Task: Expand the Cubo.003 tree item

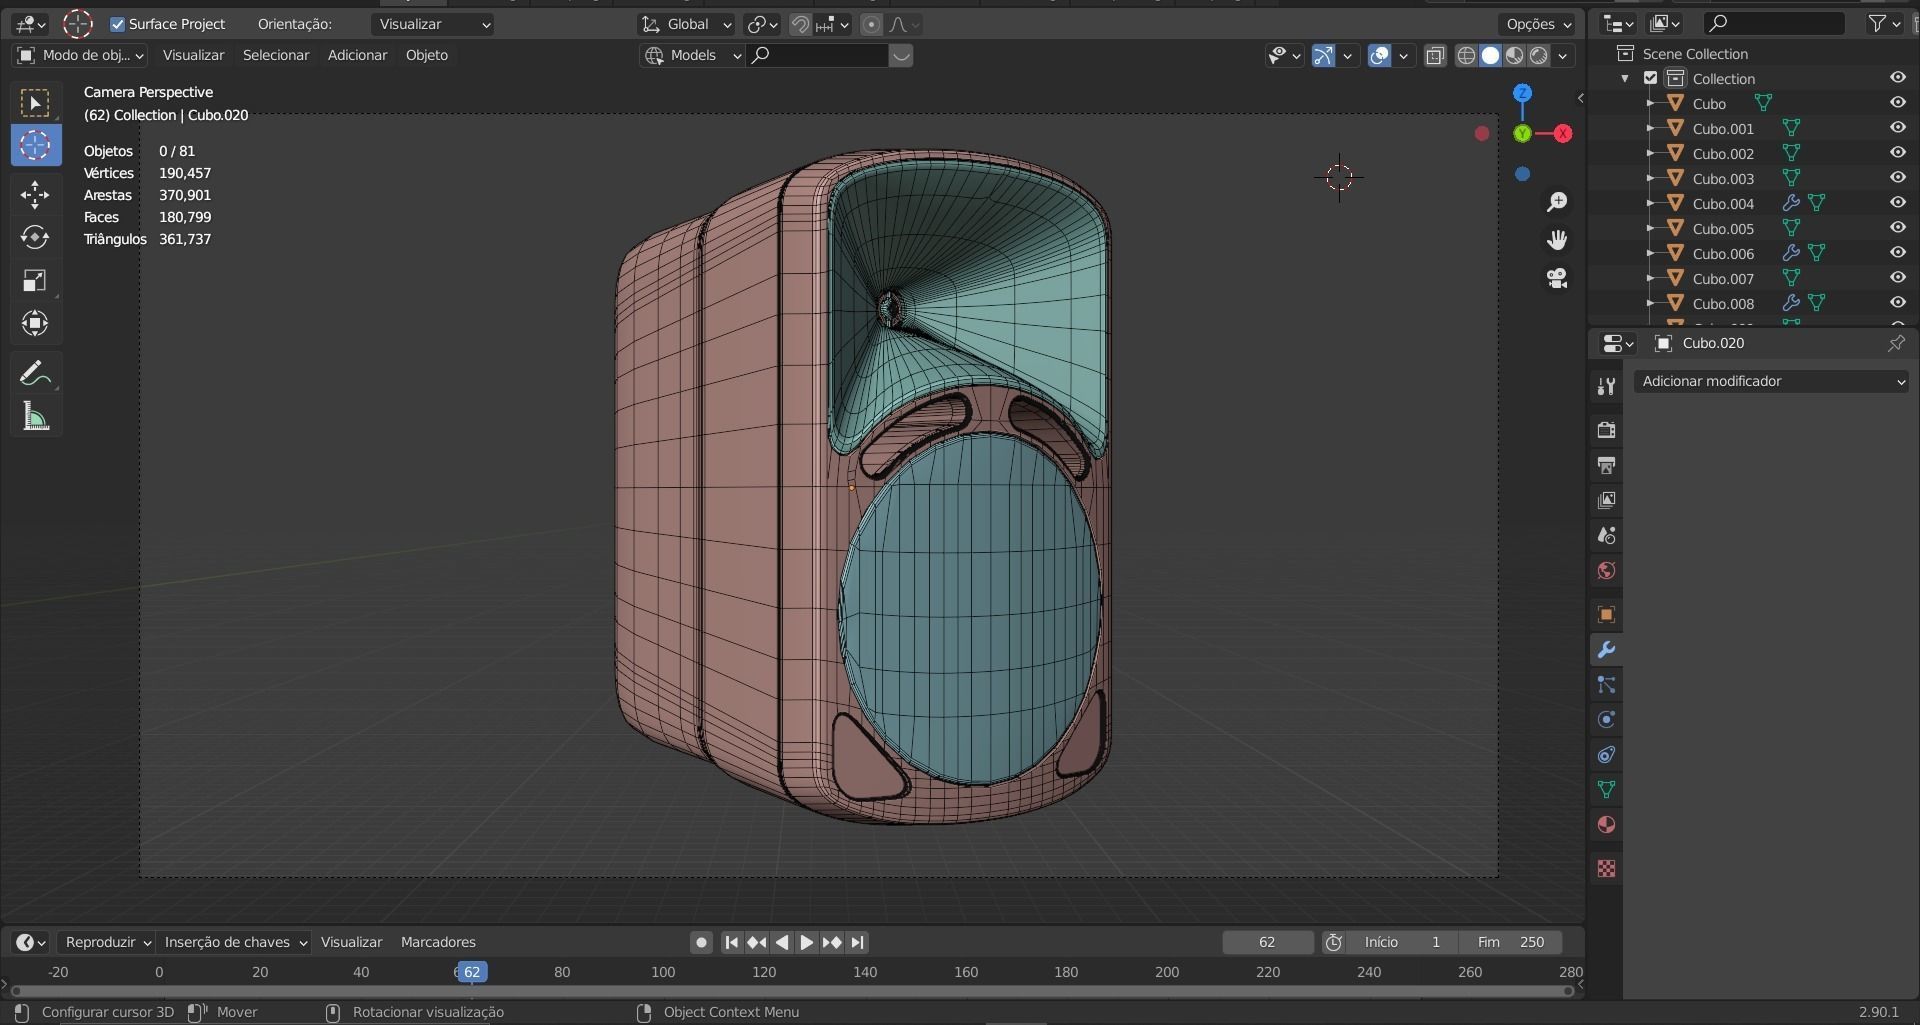Action: (x=1649, y=178)
